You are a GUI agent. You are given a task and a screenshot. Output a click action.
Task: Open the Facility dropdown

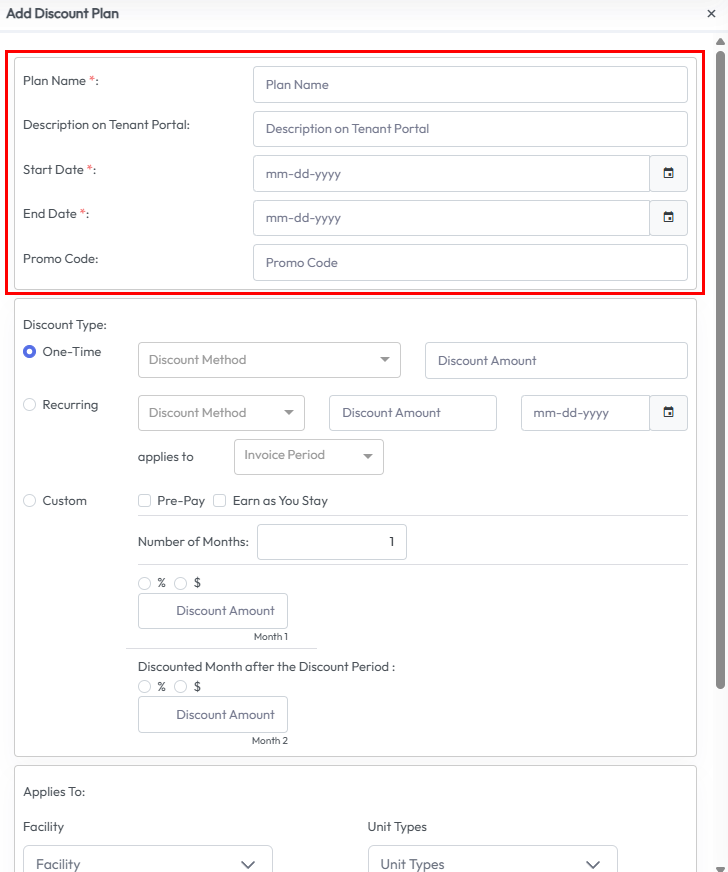[147, 863]
